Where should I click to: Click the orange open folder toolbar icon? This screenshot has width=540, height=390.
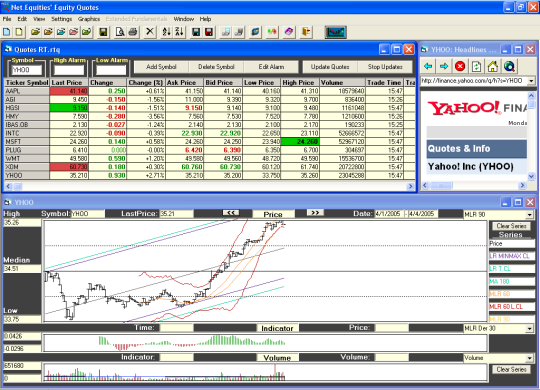click(x=48, y=32)
